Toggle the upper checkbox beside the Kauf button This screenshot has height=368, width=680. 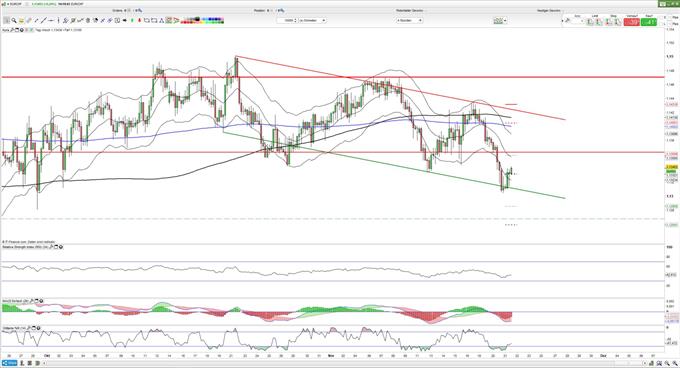(x=661, y=18)
